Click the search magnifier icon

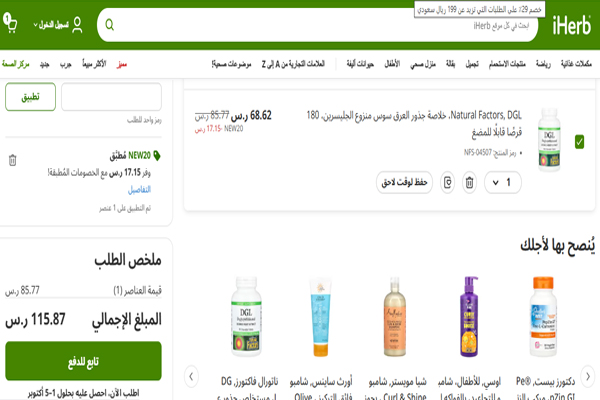pyautogui.click(x=110, y=24)
